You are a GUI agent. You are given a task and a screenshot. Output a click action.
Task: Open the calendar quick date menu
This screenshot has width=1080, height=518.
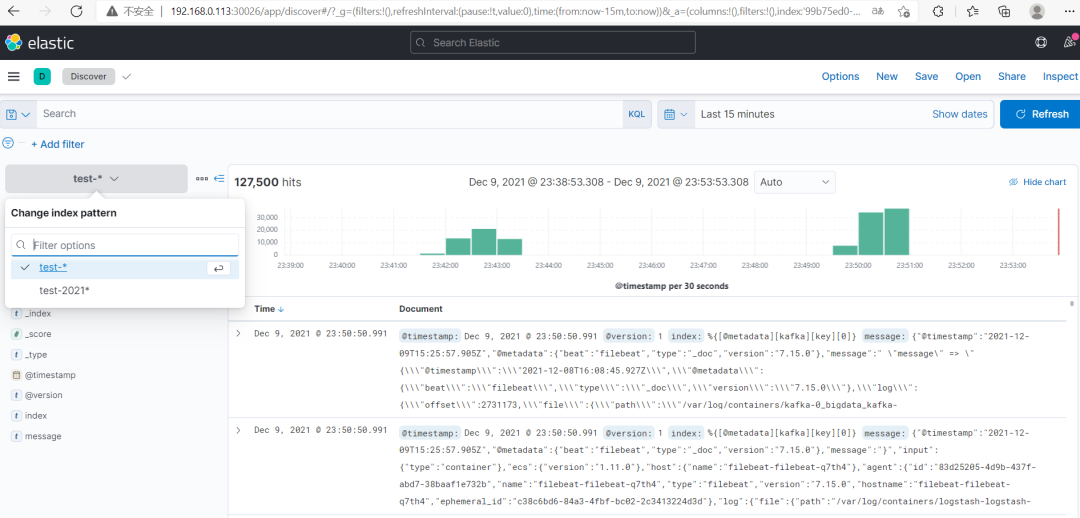676,114
